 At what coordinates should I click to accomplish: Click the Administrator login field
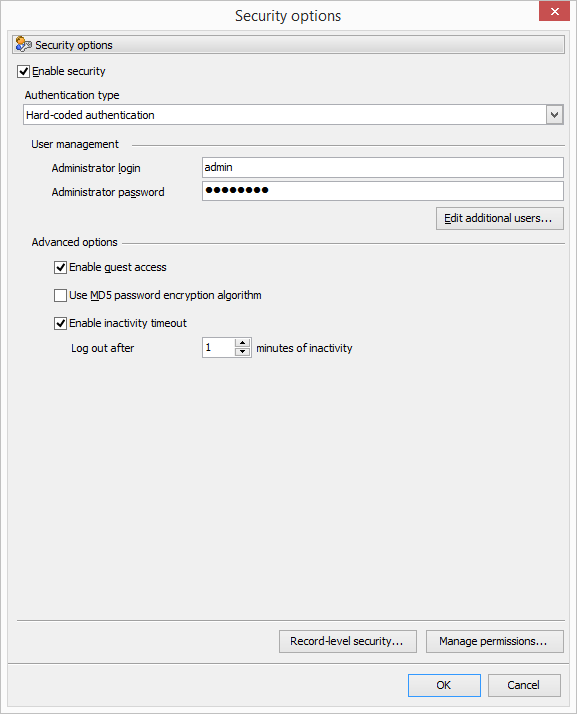click(383, 167)
